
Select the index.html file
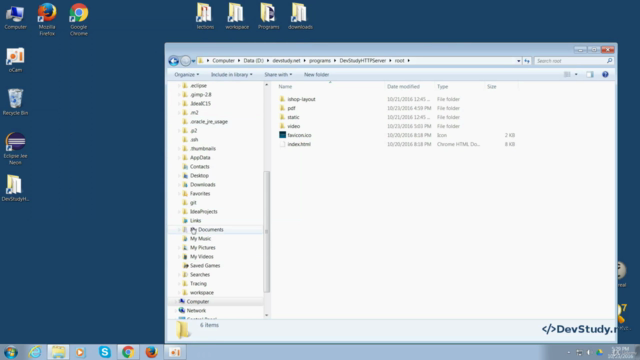(299, 144)
